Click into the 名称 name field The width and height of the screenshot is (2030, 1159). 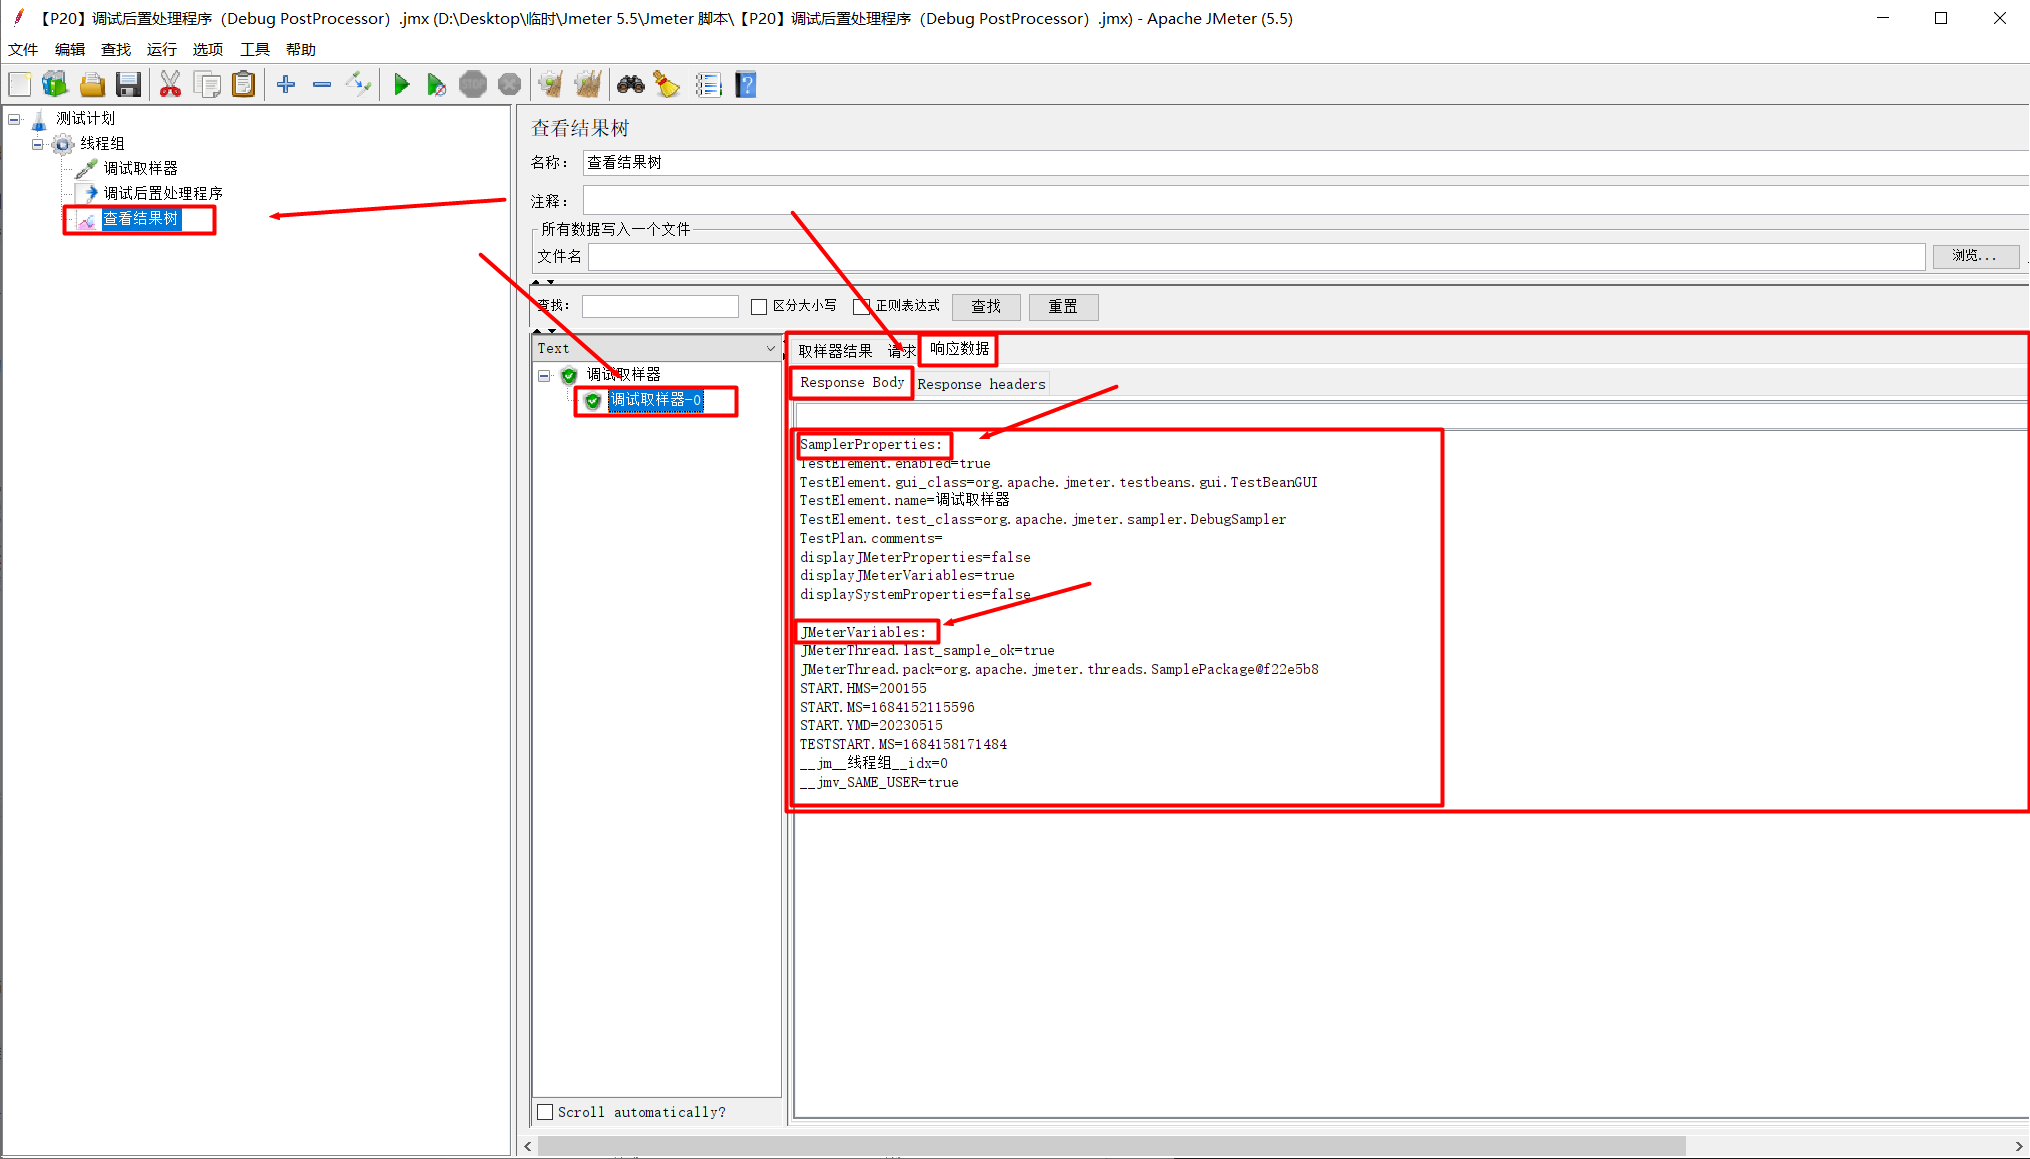point(1306,163)
